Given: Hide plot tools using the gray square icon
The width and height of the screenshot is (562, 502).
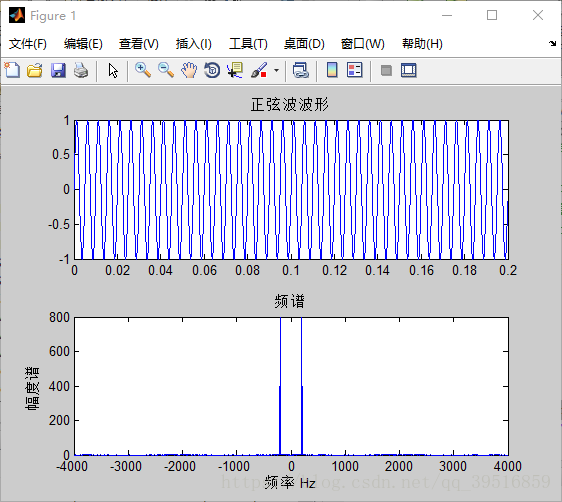Looking at the screenshot, I should tap(386, 70).
